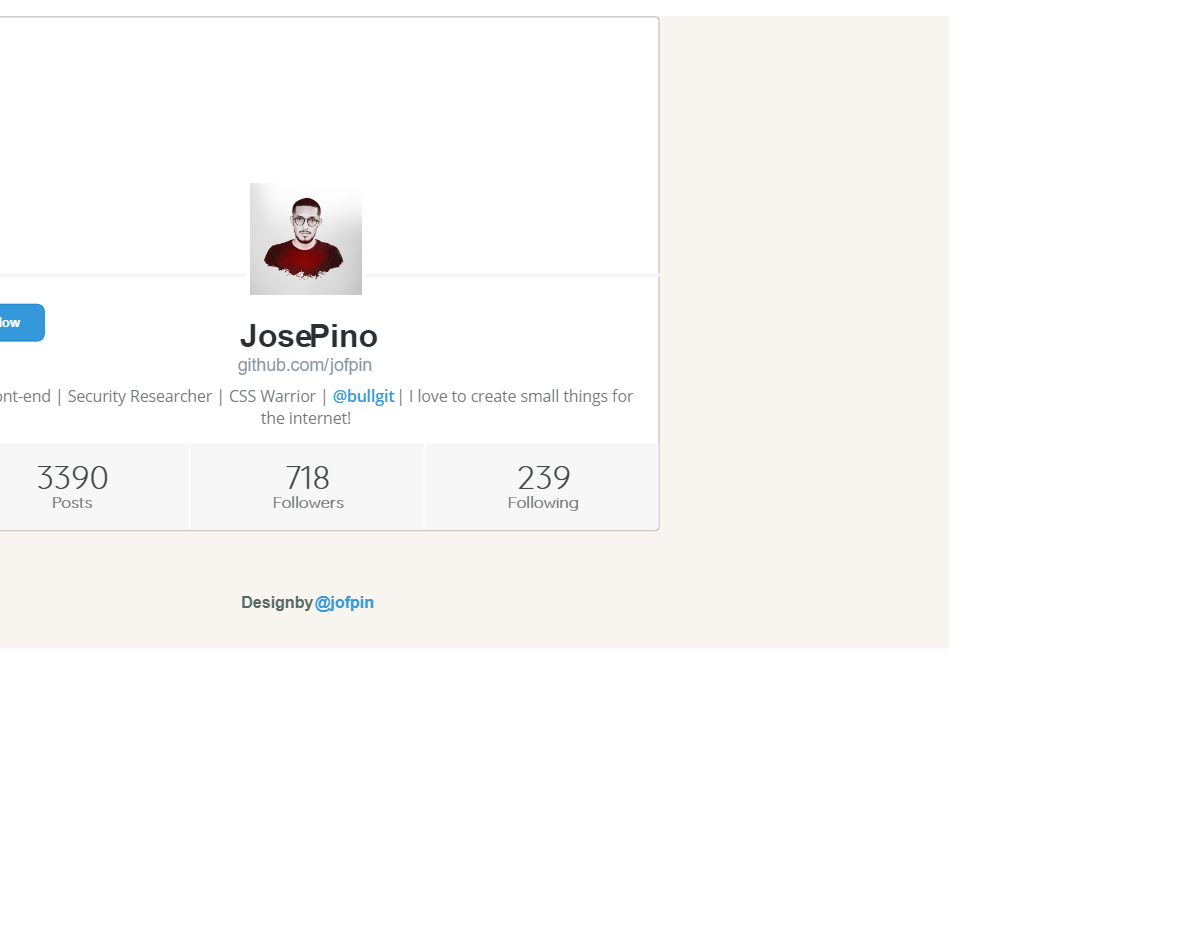
Task: Select the Posts label
Action: click(x=72, y=503)
